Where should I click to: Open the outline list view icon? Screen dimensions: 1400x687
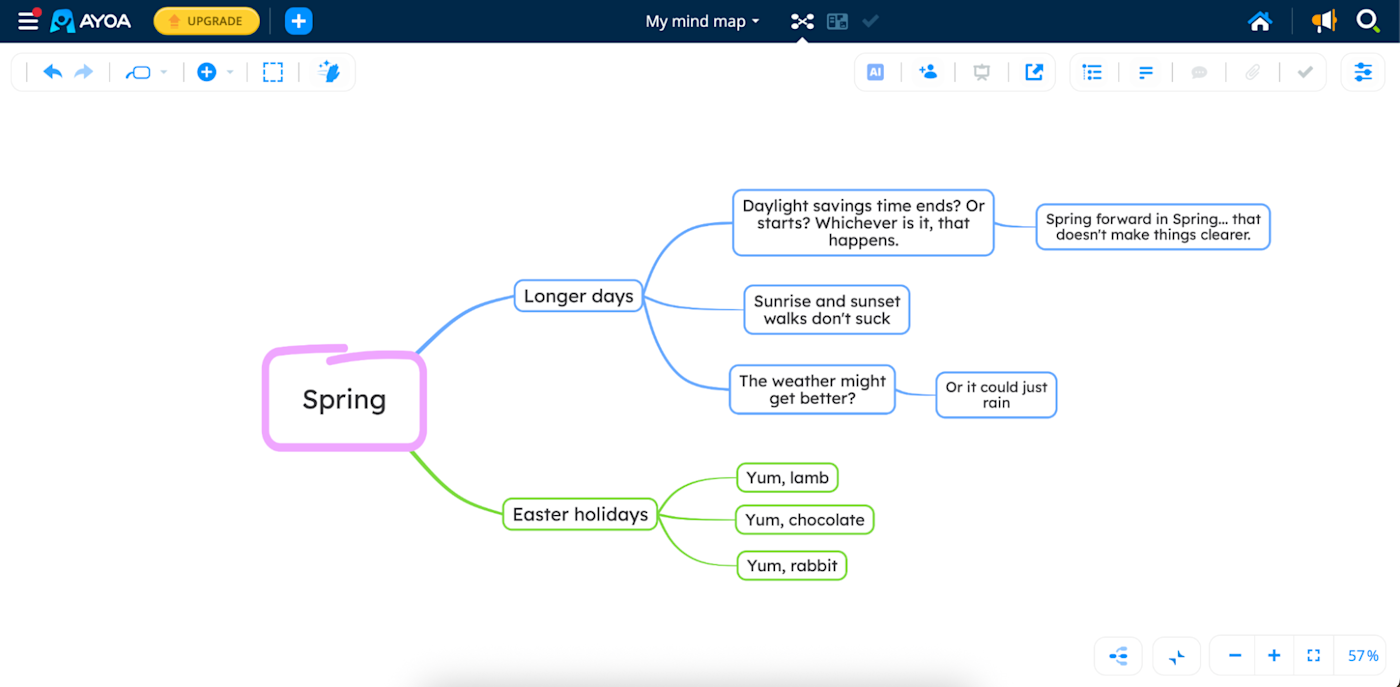coord(1092,72)
